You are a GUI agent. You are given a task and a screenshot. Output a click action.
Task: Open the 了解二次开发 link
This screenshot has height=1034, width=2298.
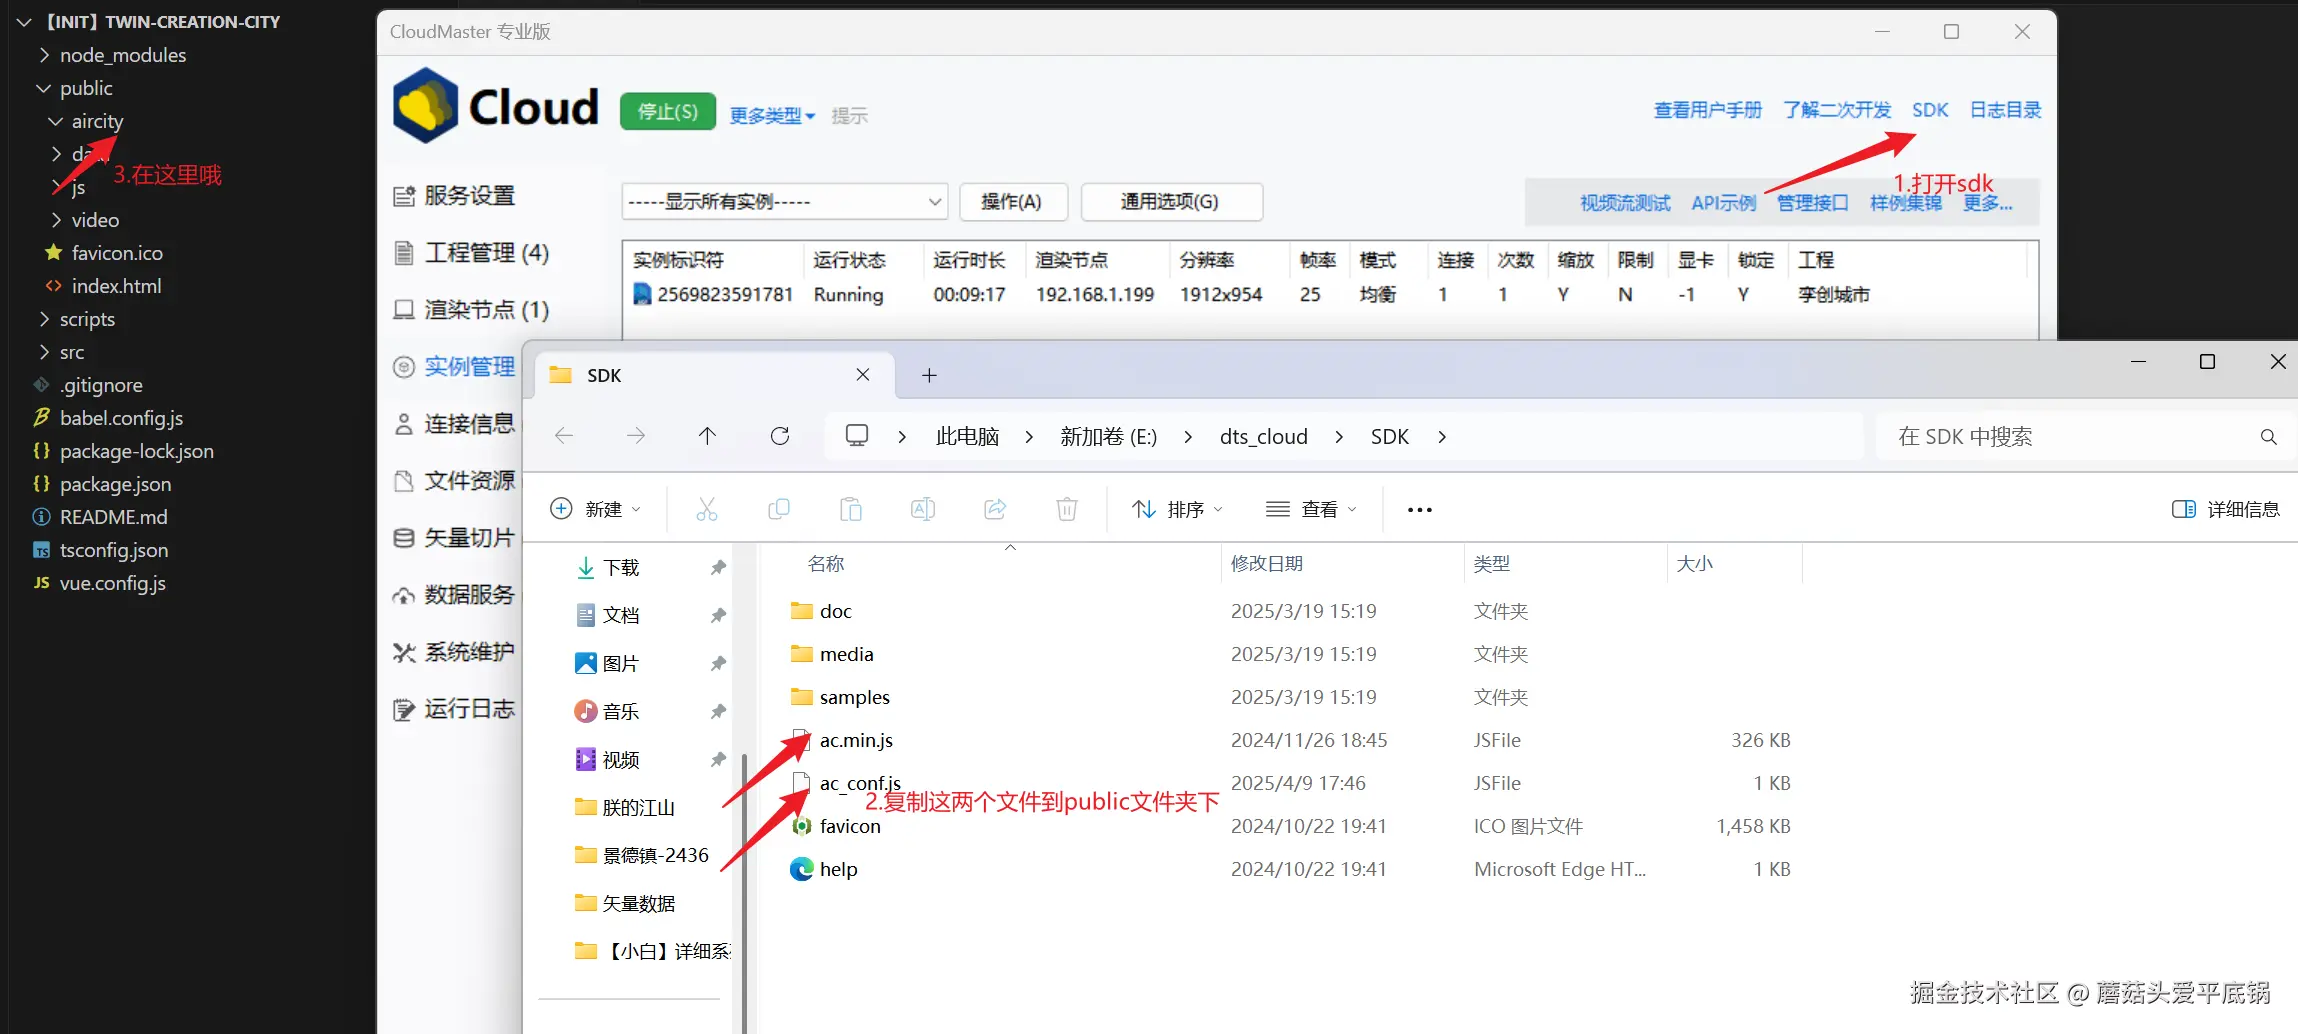tap(1837, 110)
